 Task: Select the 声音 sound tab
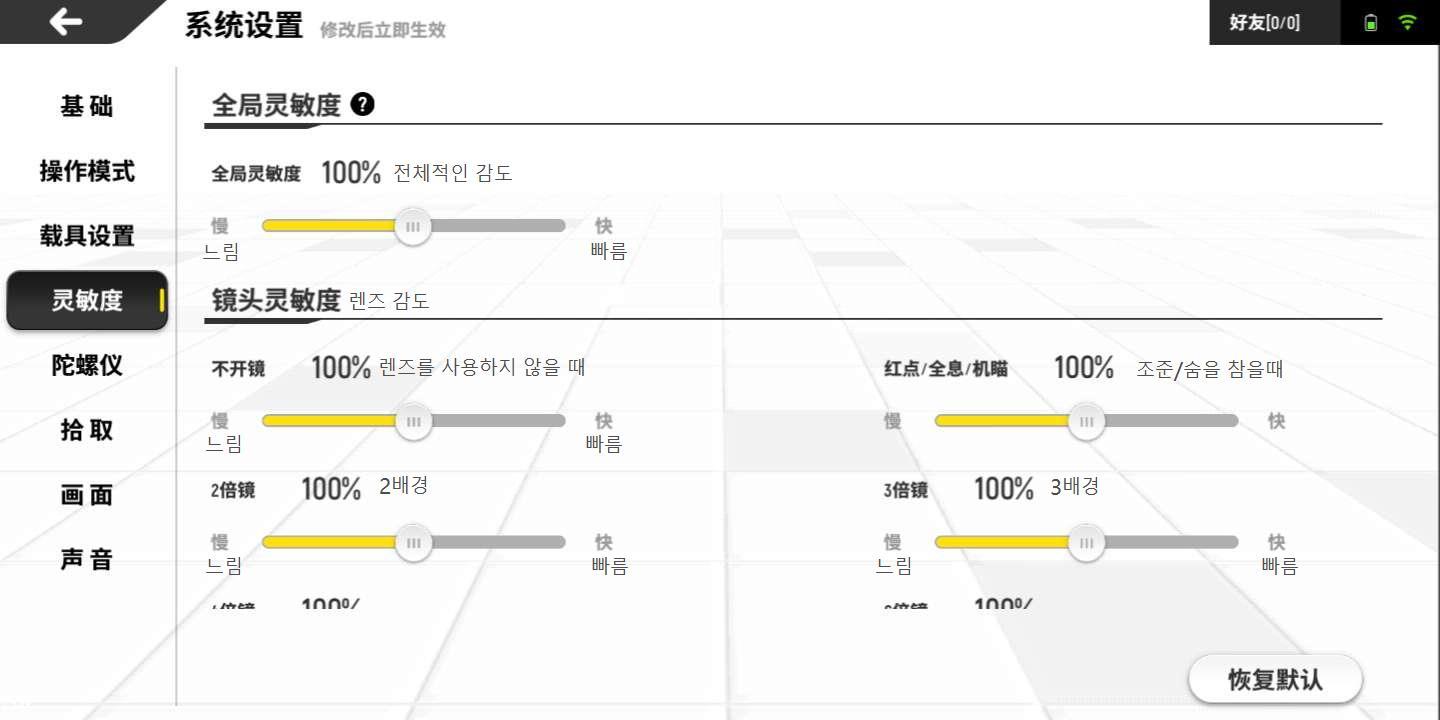pyautogui.click(x=87, y=560)
